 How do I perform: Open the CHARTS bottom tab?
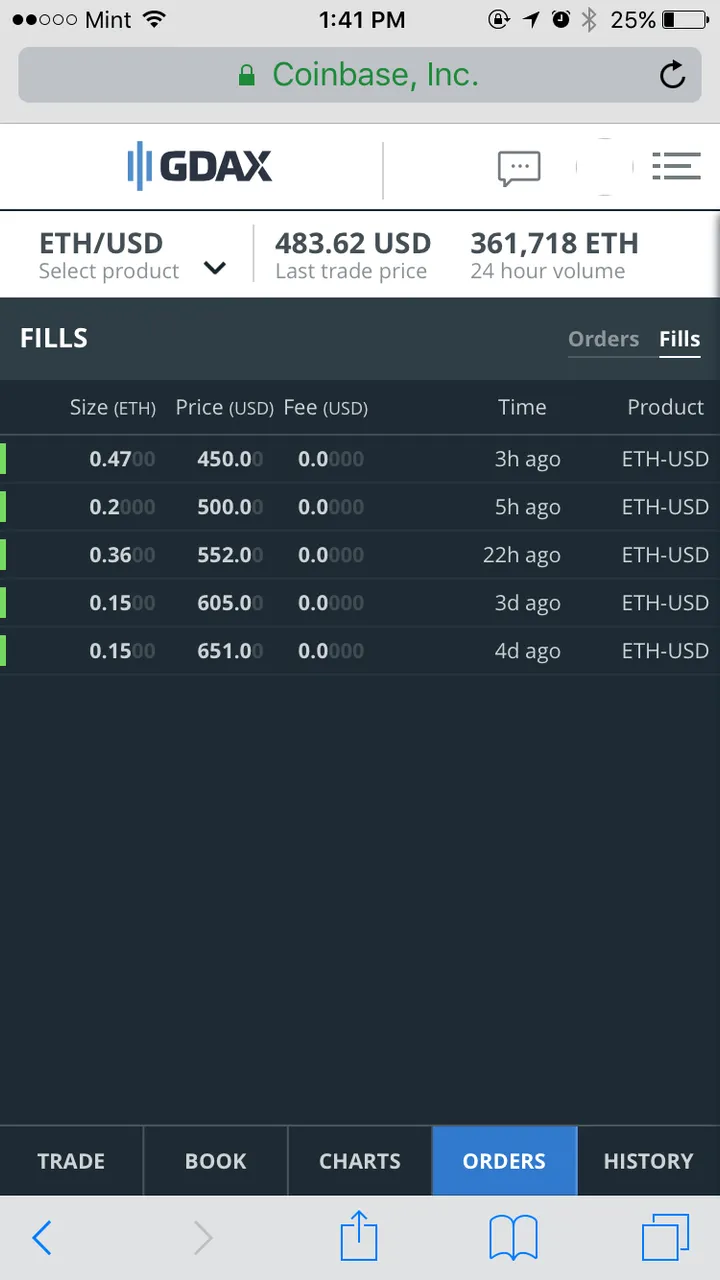pos(360,1161)
